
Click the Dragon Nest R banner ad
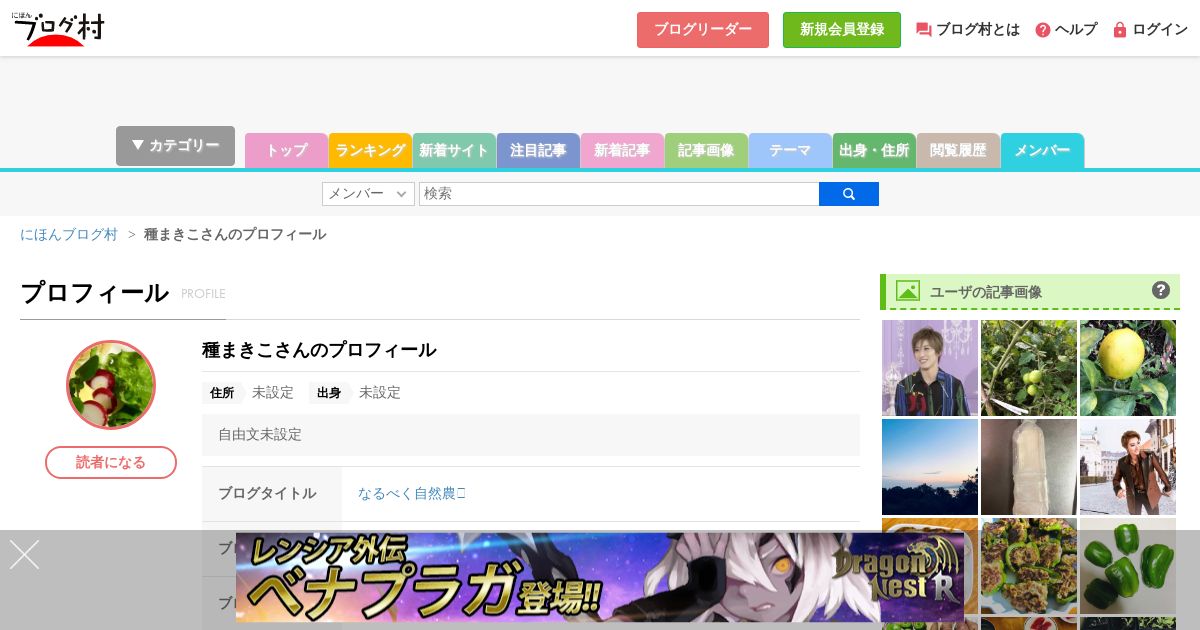tap(600, 577)
